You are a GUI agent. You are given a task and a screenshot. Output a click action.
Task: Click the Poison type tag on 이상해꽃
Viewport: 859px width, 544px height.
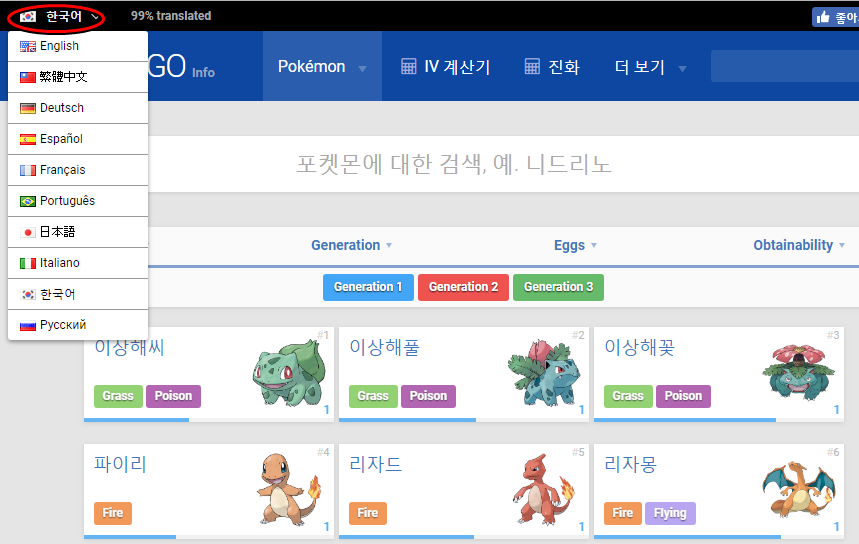tap(683, 396)
